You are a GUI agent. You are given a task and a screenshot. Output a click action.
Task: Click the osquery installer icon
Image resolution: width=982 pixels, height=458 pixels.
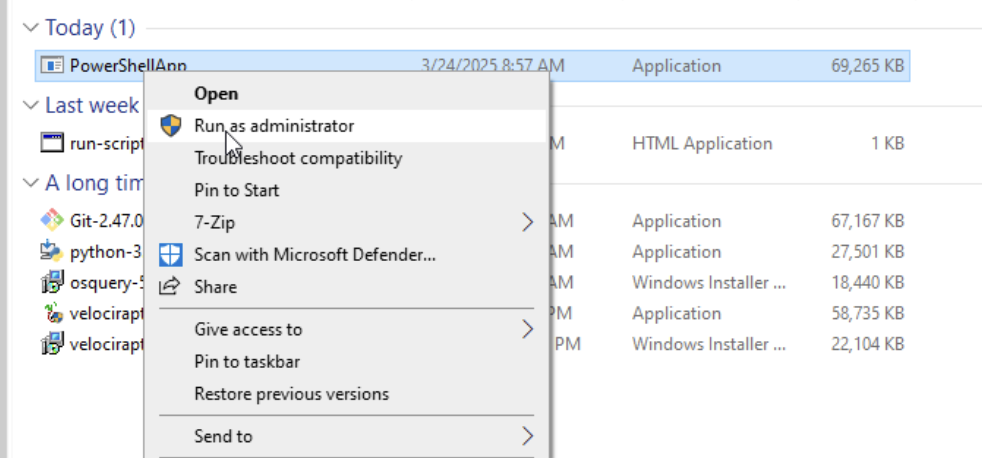coord(52,282)
